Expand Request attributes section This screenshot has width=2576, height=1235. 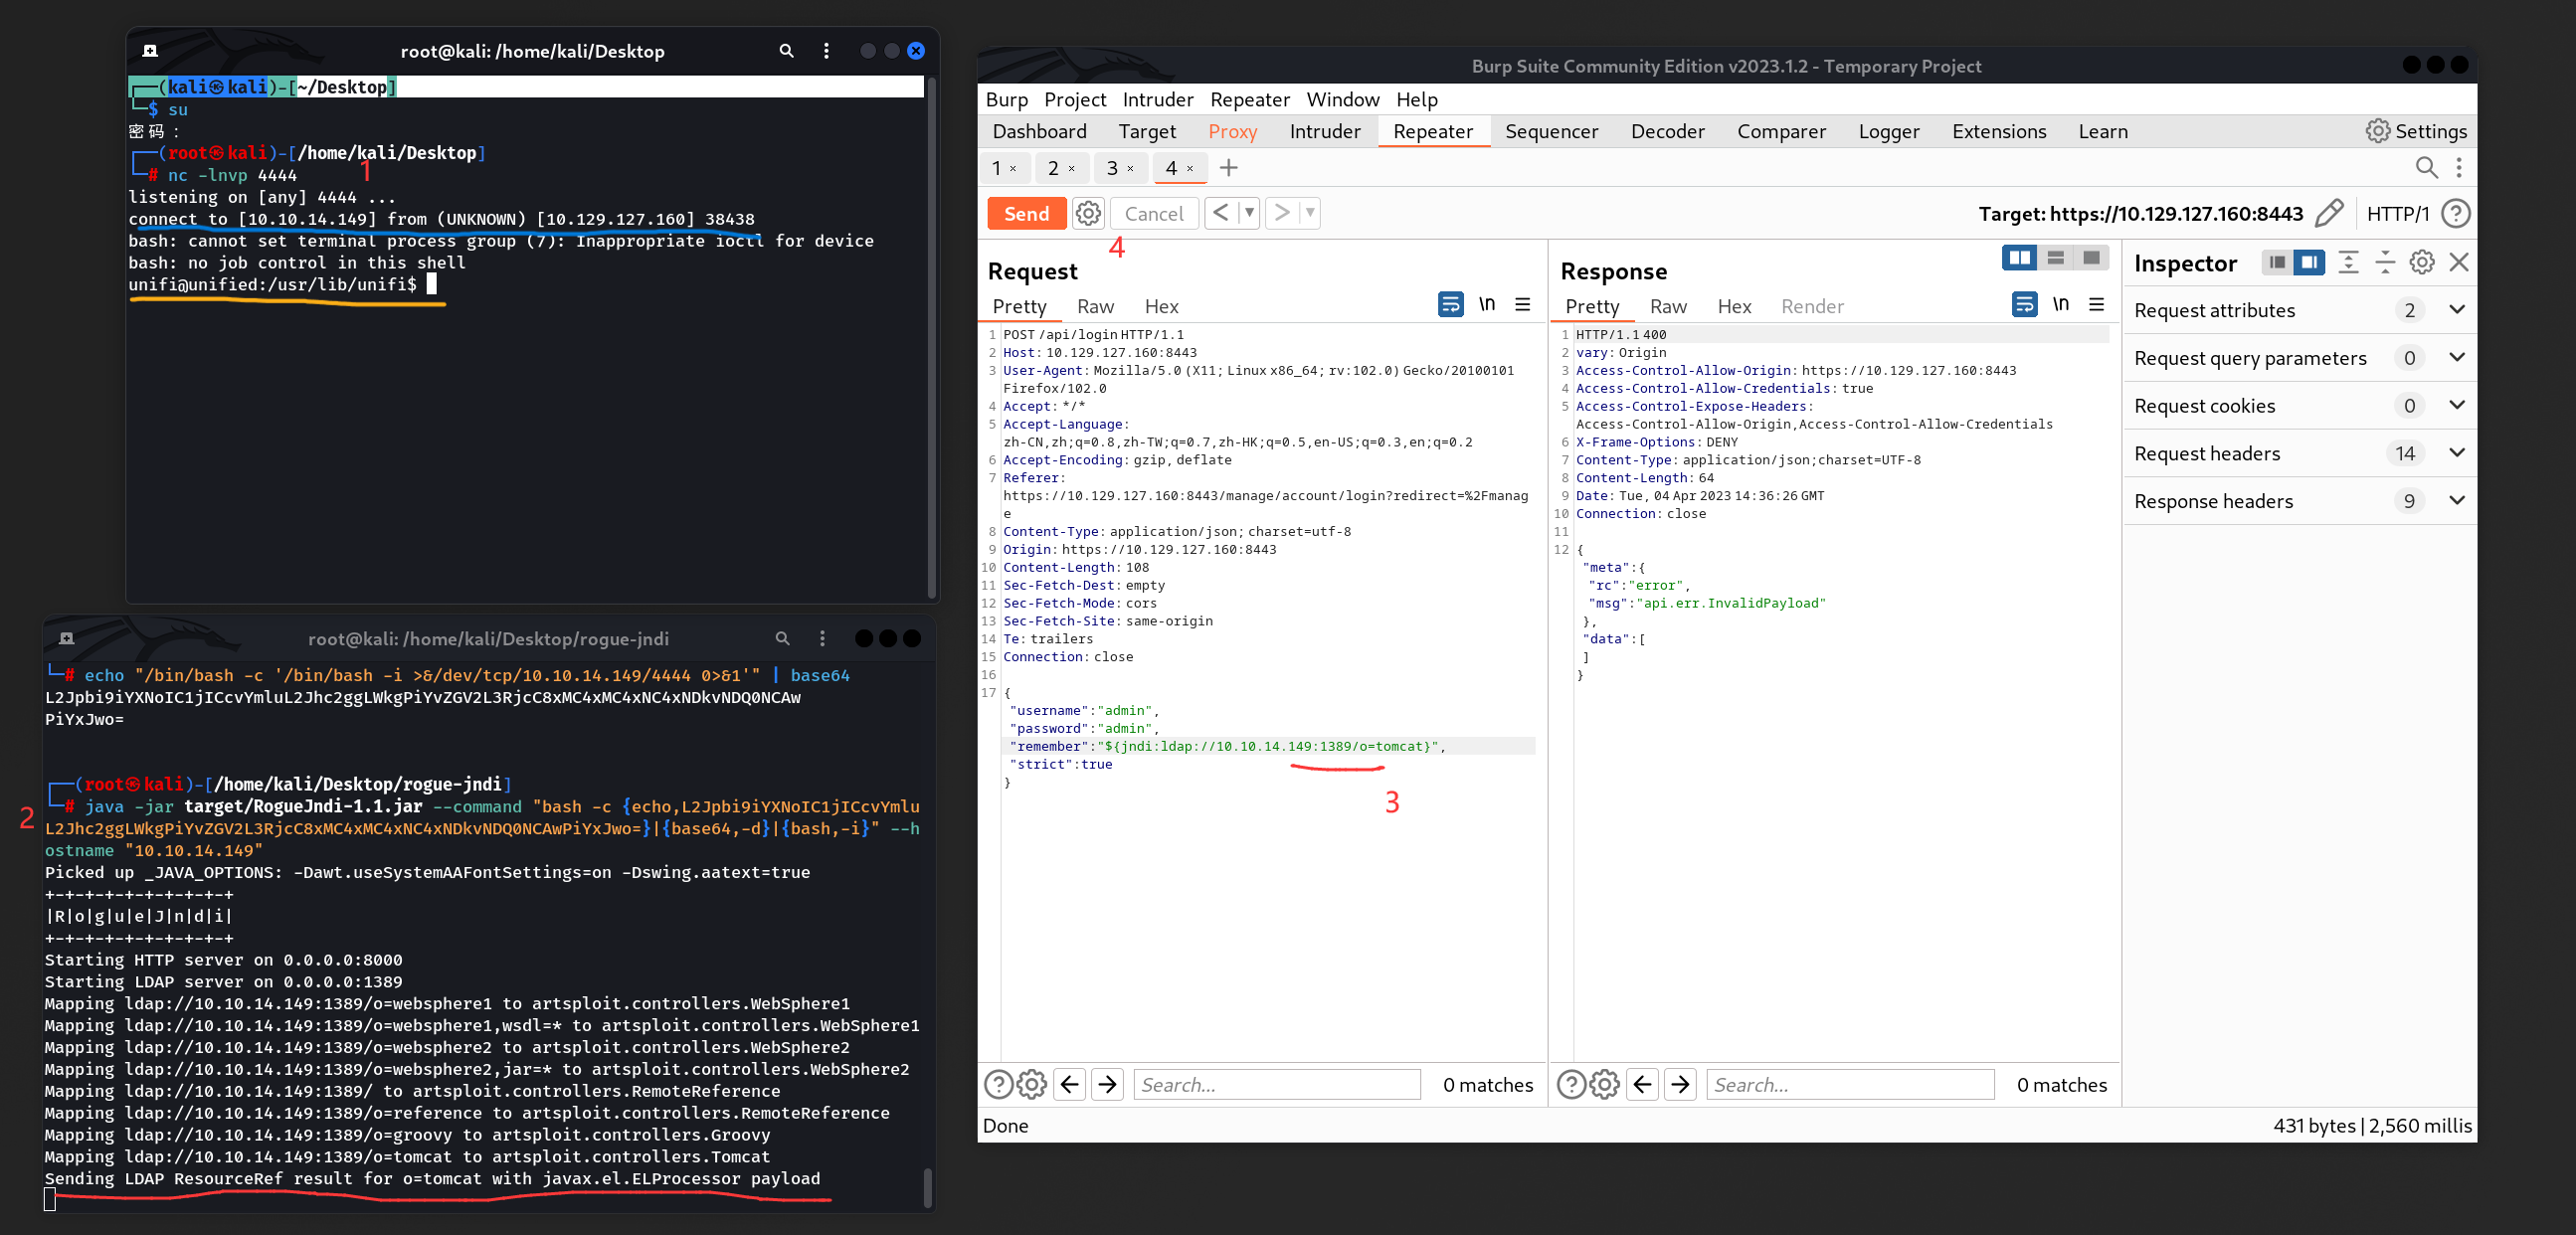[x=2299, y=310]
